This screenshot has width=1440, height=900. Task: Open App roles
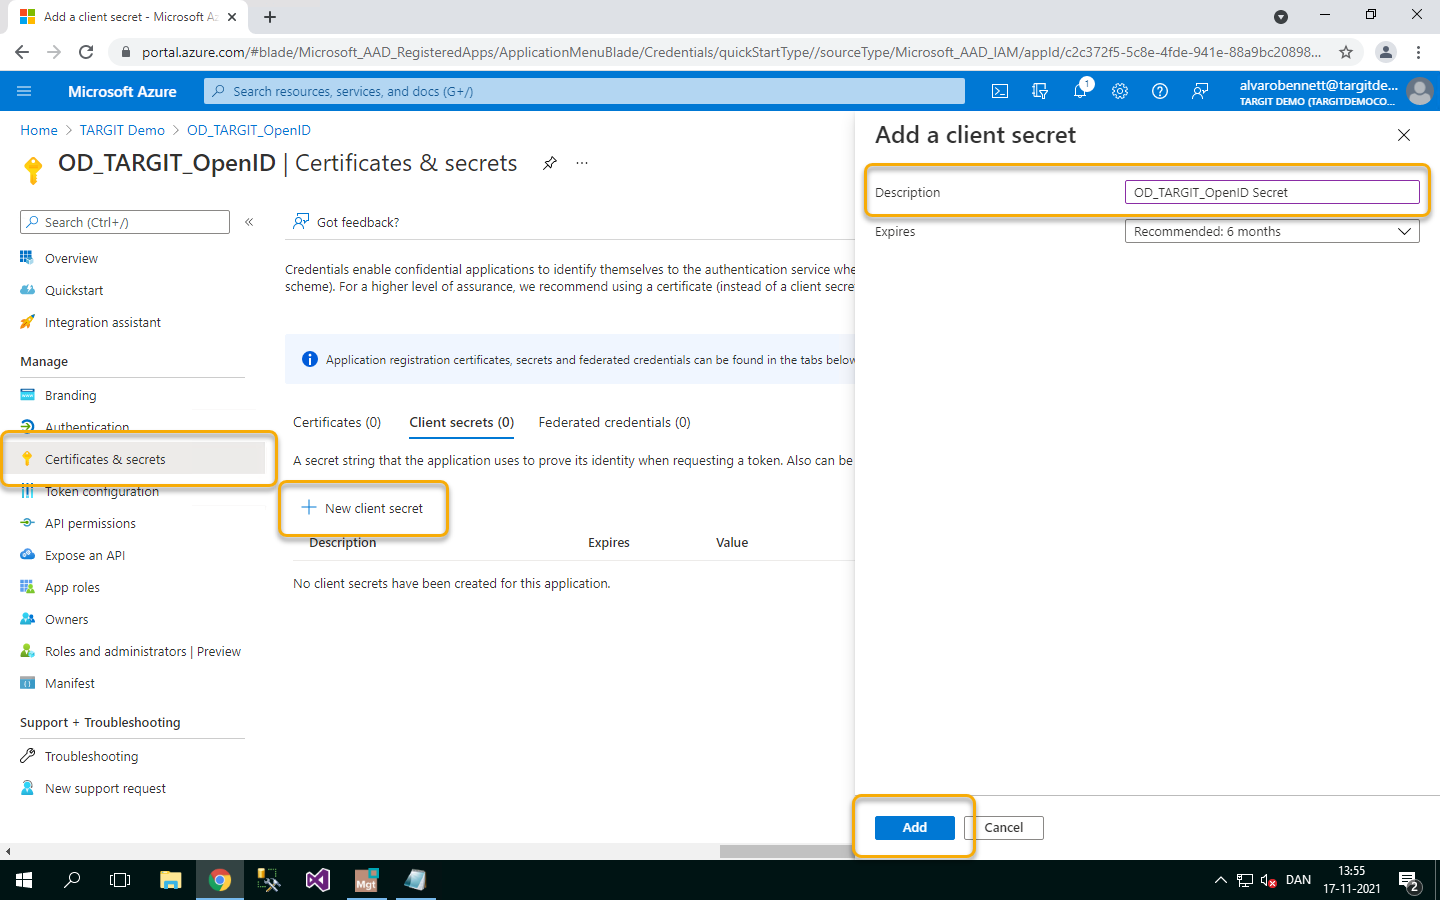tap(72, 587)
